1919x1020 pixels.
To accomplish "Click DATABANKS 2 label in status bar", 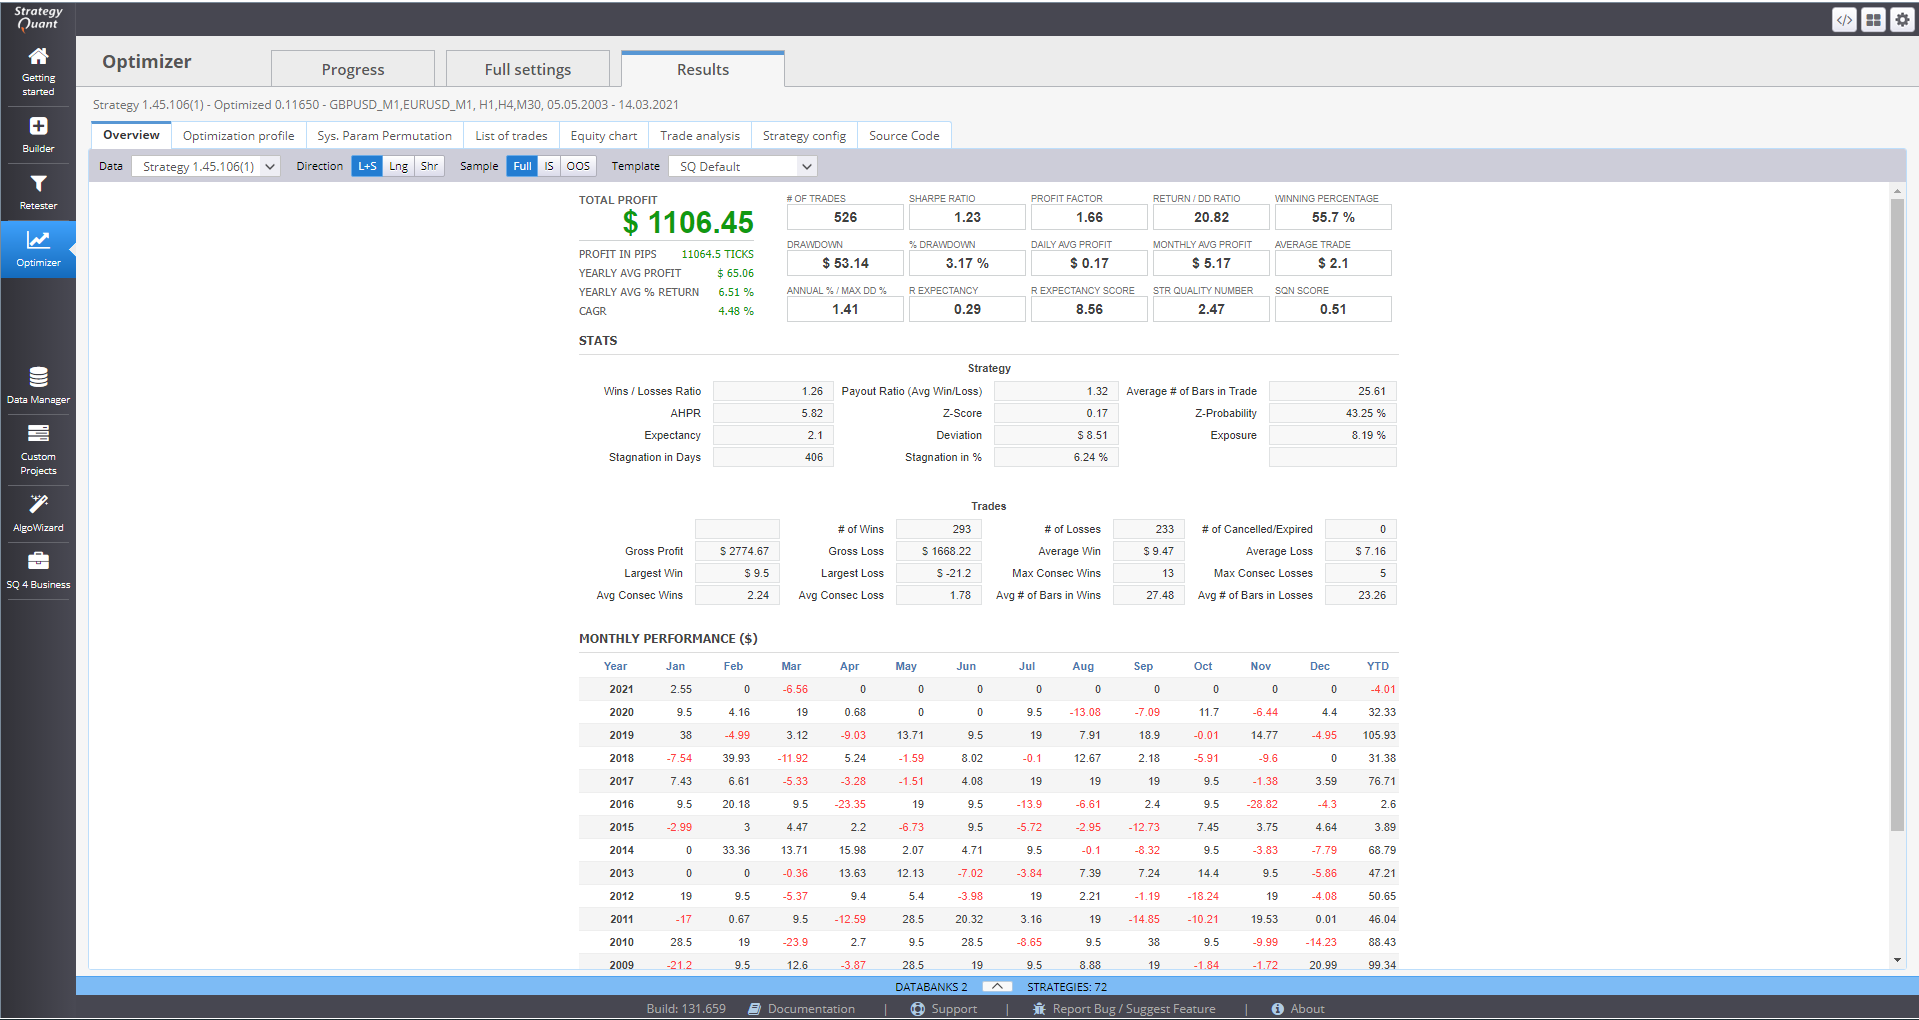I will click(x=931, y=987).
